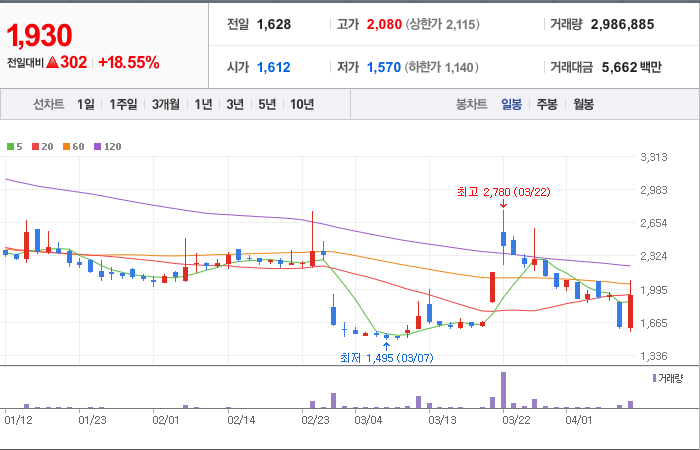The image size is (700, 450).
Task: Click the 1,665 price axis label
Action: [654, 323]
